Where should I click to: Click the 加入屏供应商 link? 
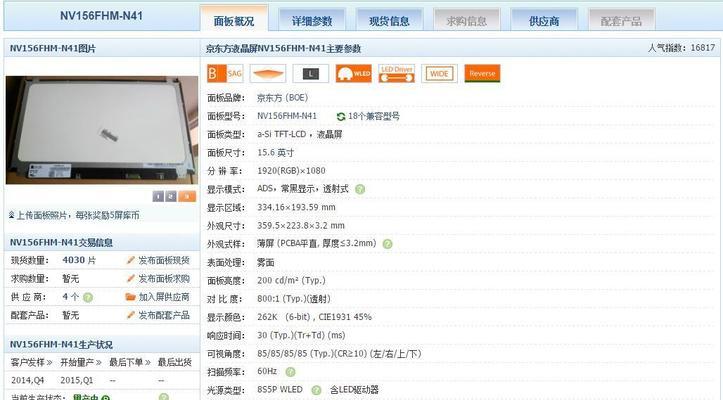(164, 297)
